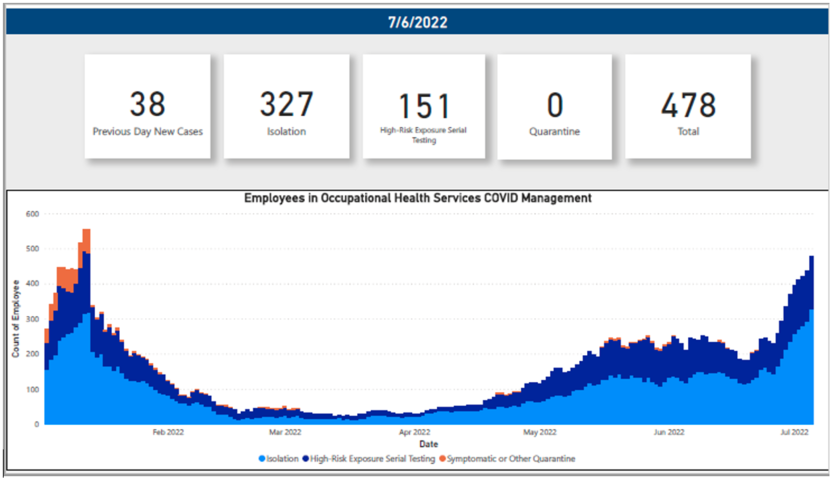
Task: Click the Feb 2022 x-axis label
Action: [x=167, y=433]
